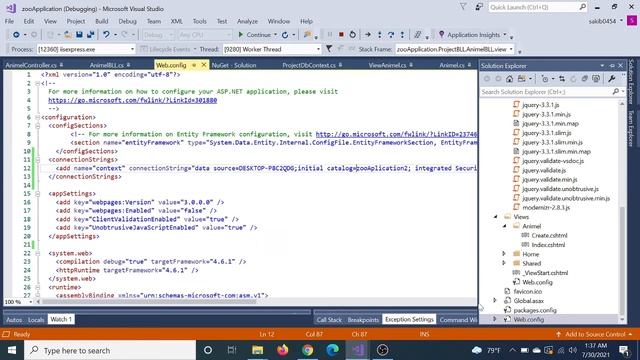Collapse the configuration element outlining on line 6
640x360 pixels.
38,118
